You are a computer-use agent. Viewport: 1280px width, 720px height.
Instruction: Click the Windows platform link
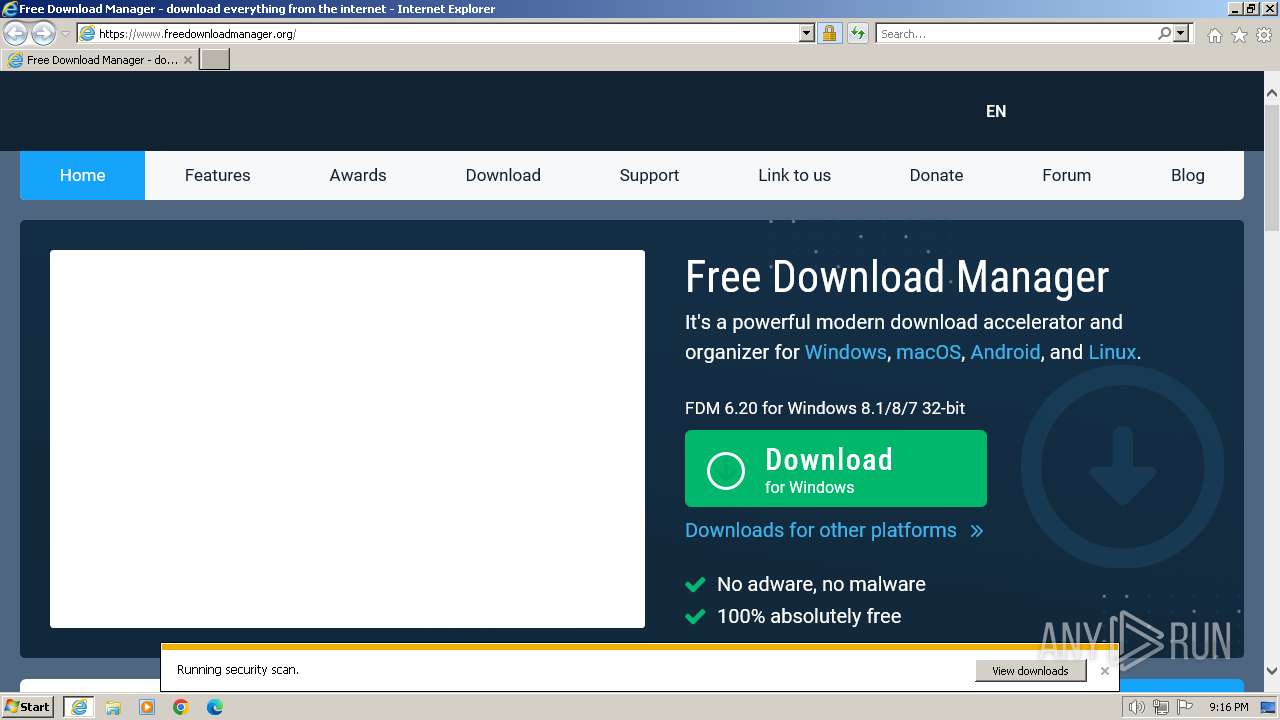[845, 352]
